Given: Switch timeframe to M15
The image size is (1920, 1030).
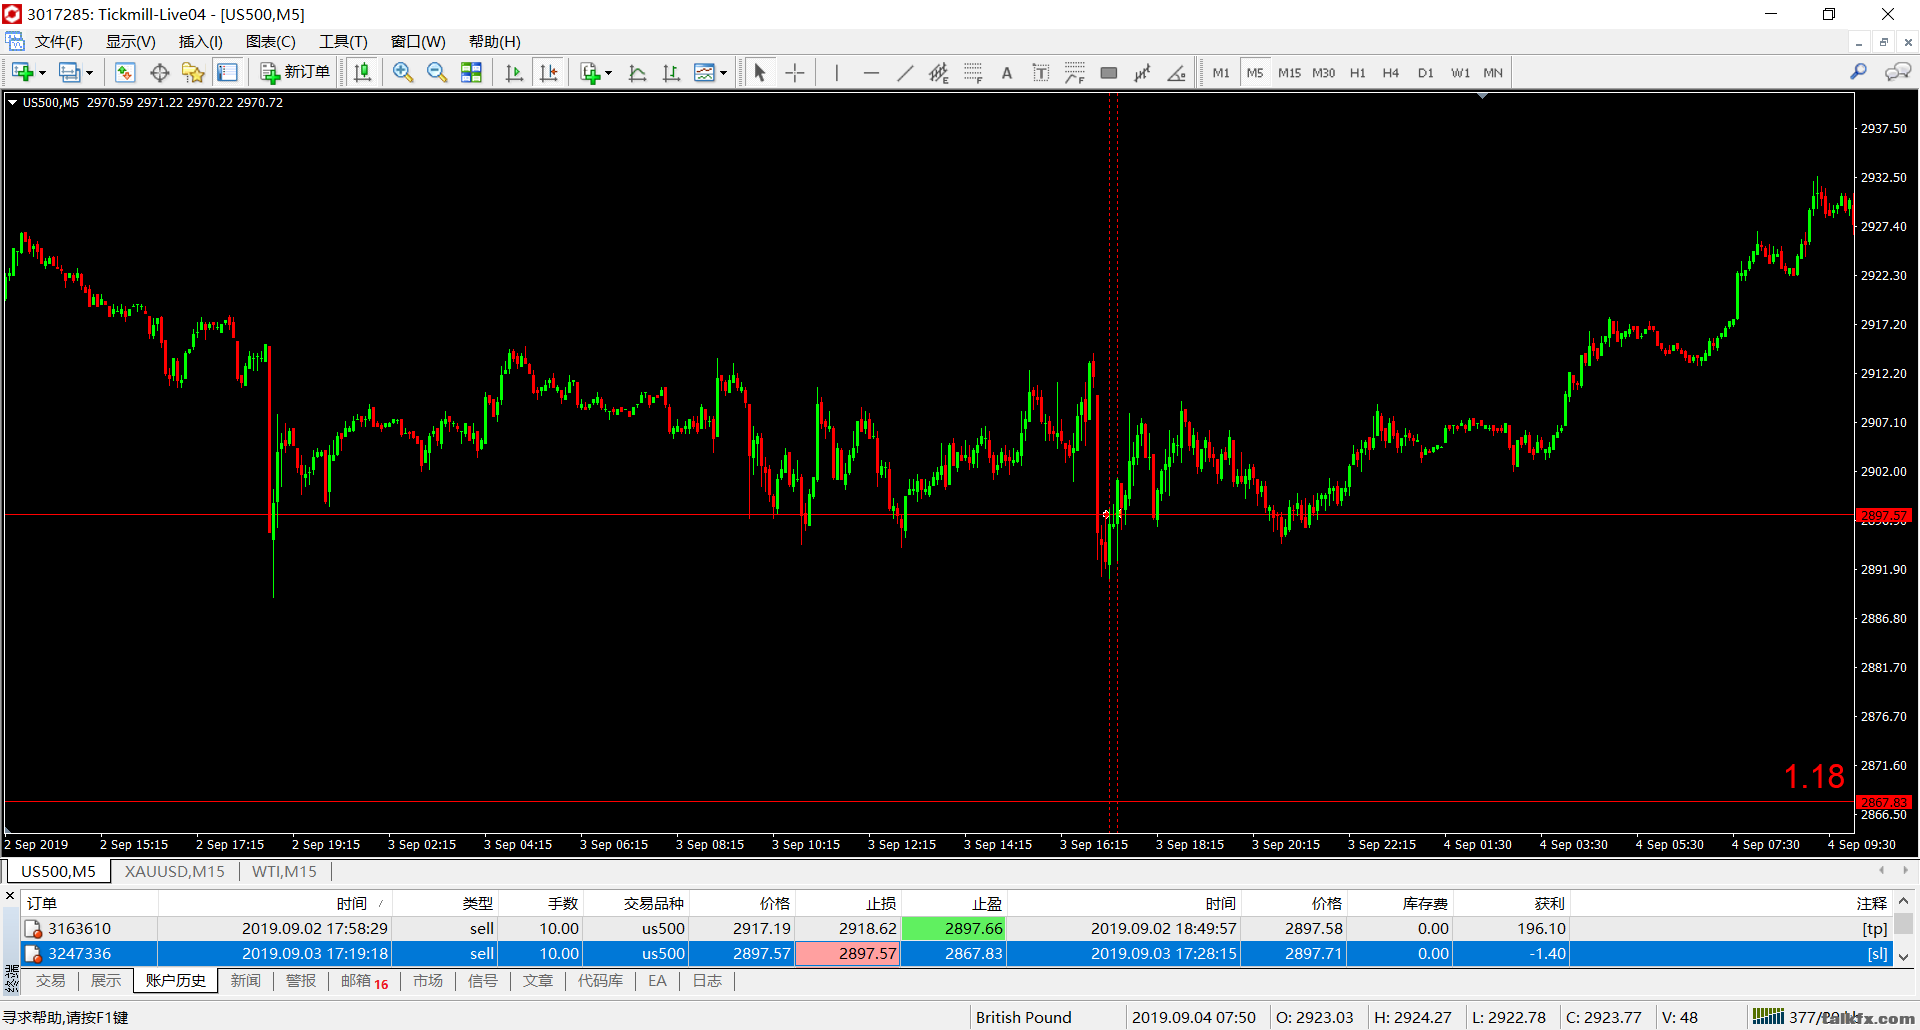Looking at the screenshot, I should [x=1289, y=72].
